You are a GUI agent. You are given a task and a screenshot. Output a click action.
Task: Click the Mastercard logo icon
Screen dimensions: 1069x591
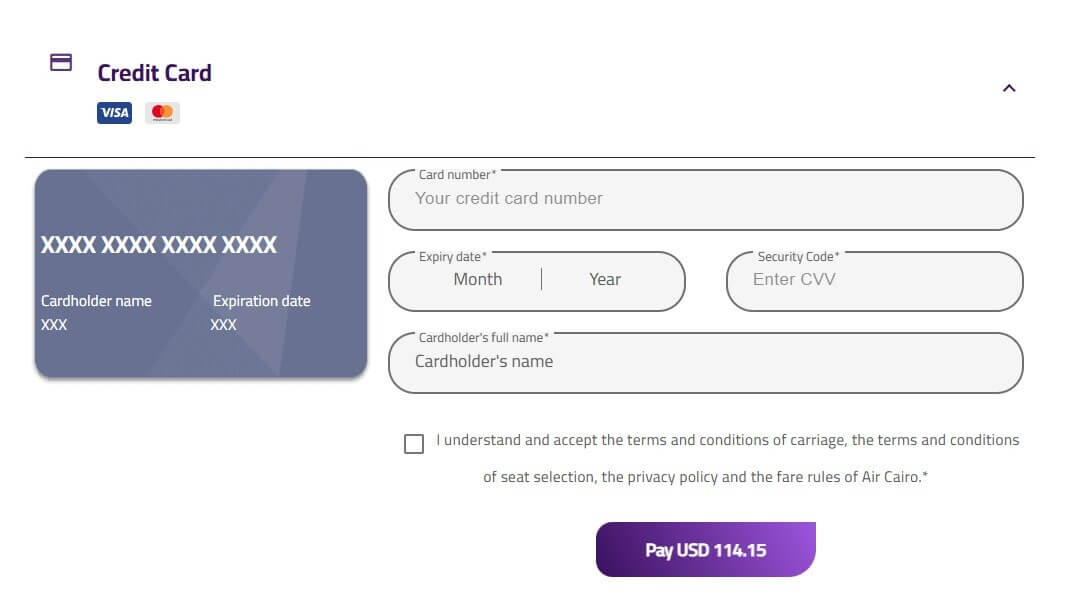162,112
